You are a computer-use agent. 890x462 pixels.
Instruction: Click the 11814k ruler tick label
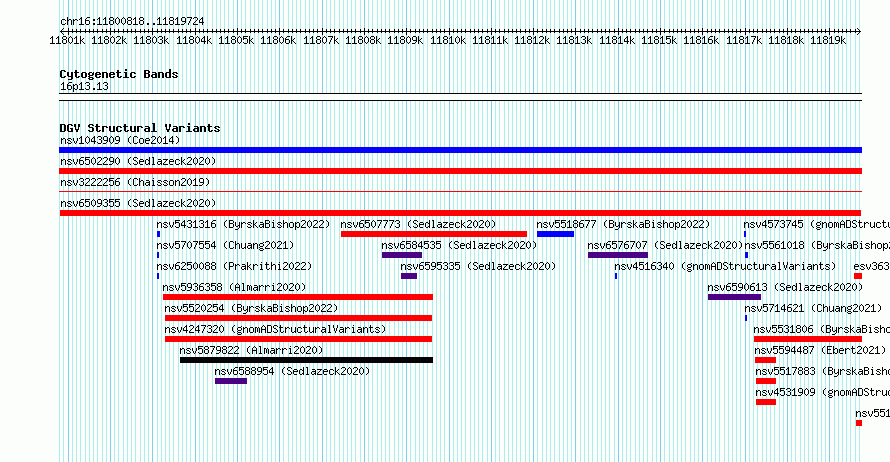tap(616, 40)
